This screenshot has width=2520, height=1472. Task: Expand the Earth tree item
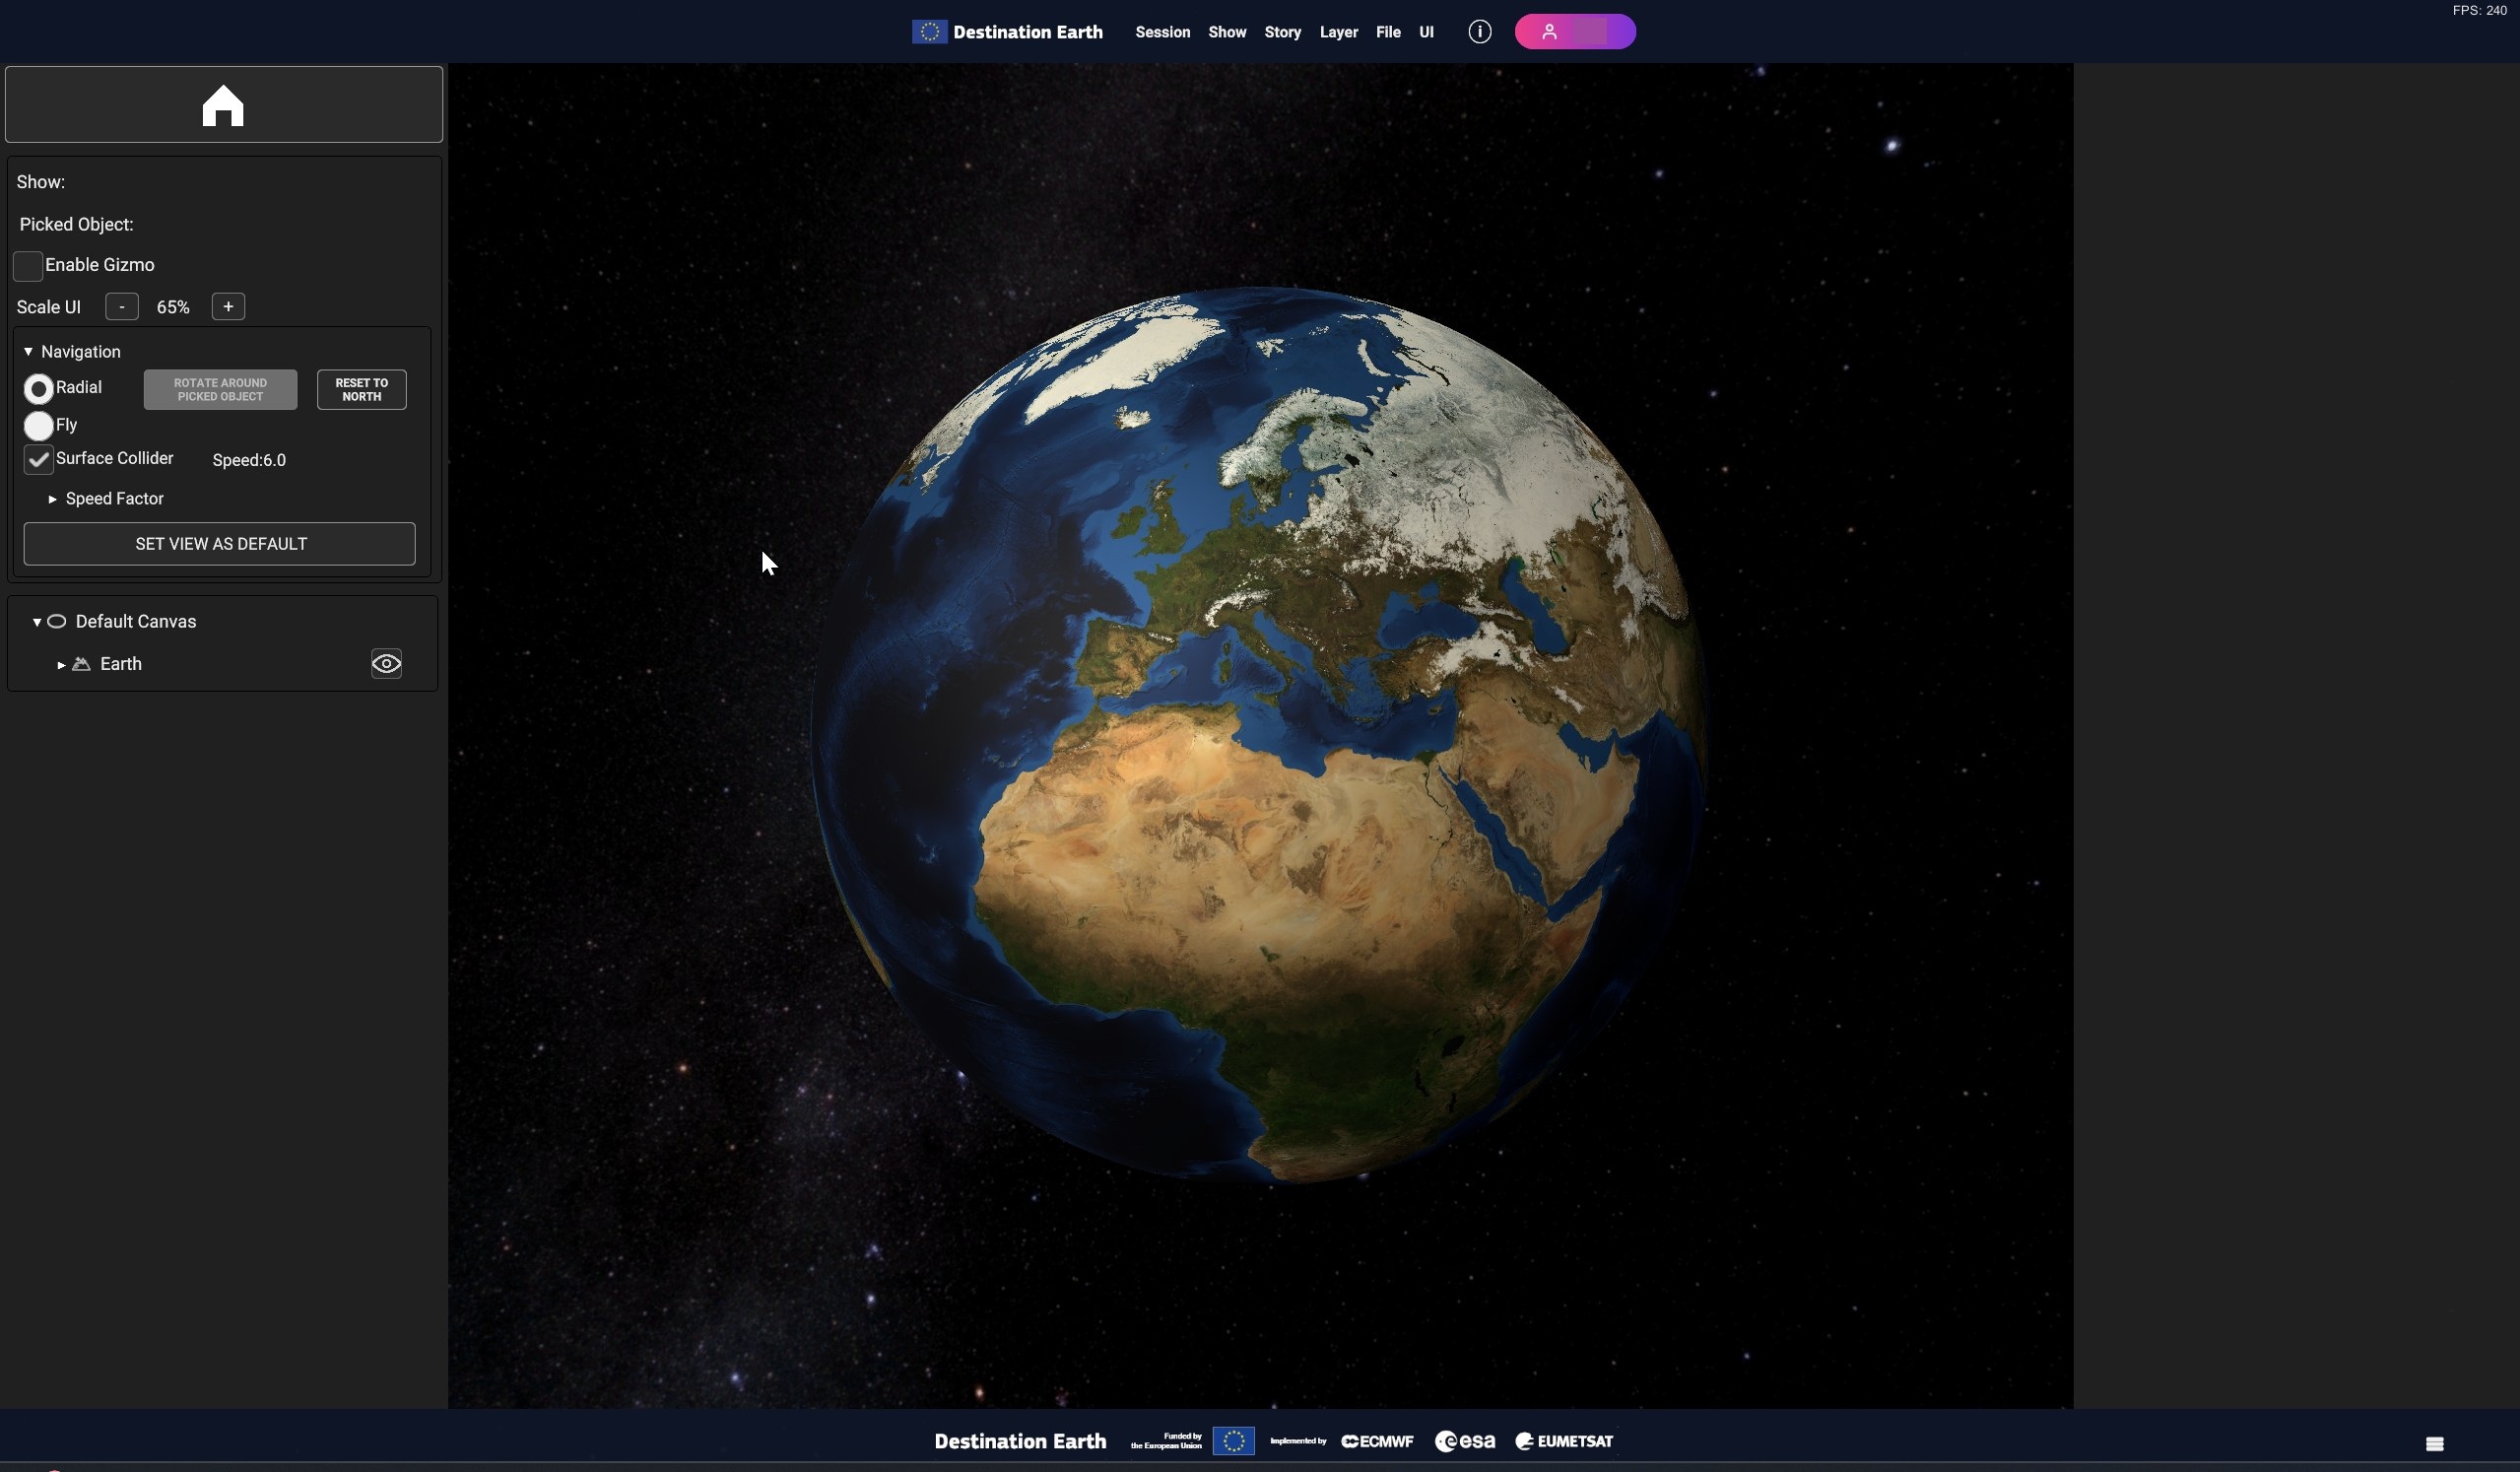(x=62, y=665)
